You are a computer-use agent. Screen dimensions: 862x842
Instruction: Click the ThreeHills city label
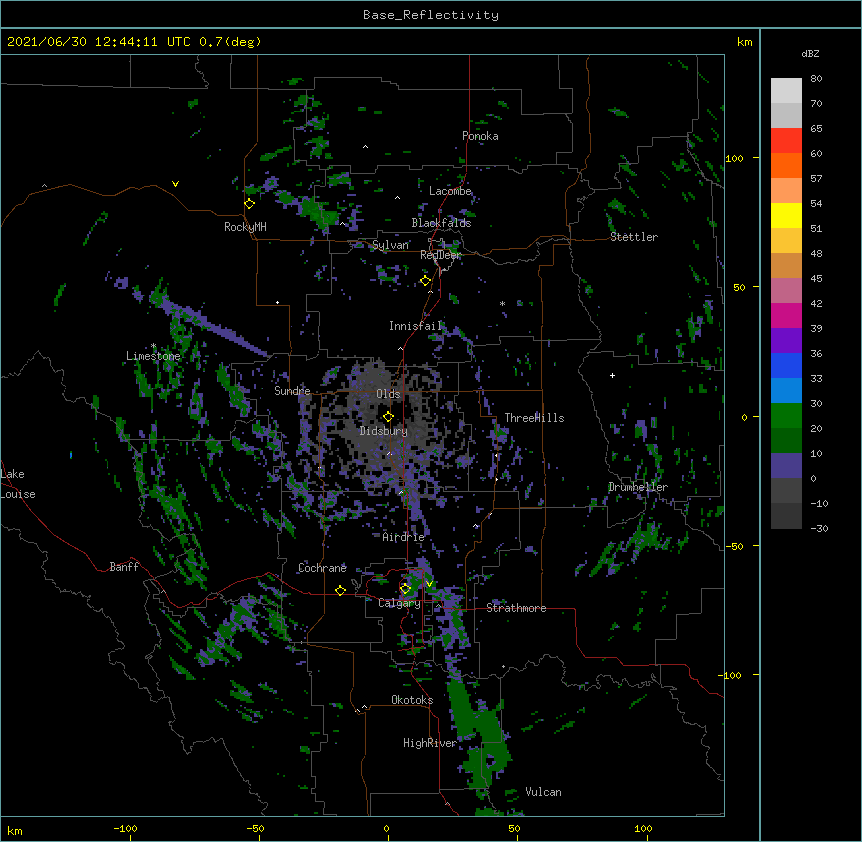(x=534, y=418)
